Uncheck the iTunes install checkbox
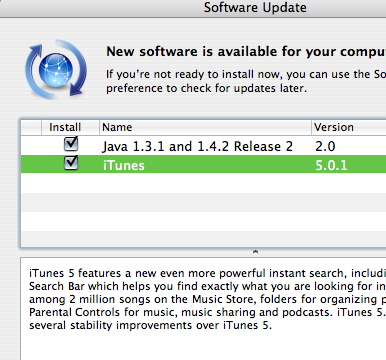386x360 pixels. [71, 163]
